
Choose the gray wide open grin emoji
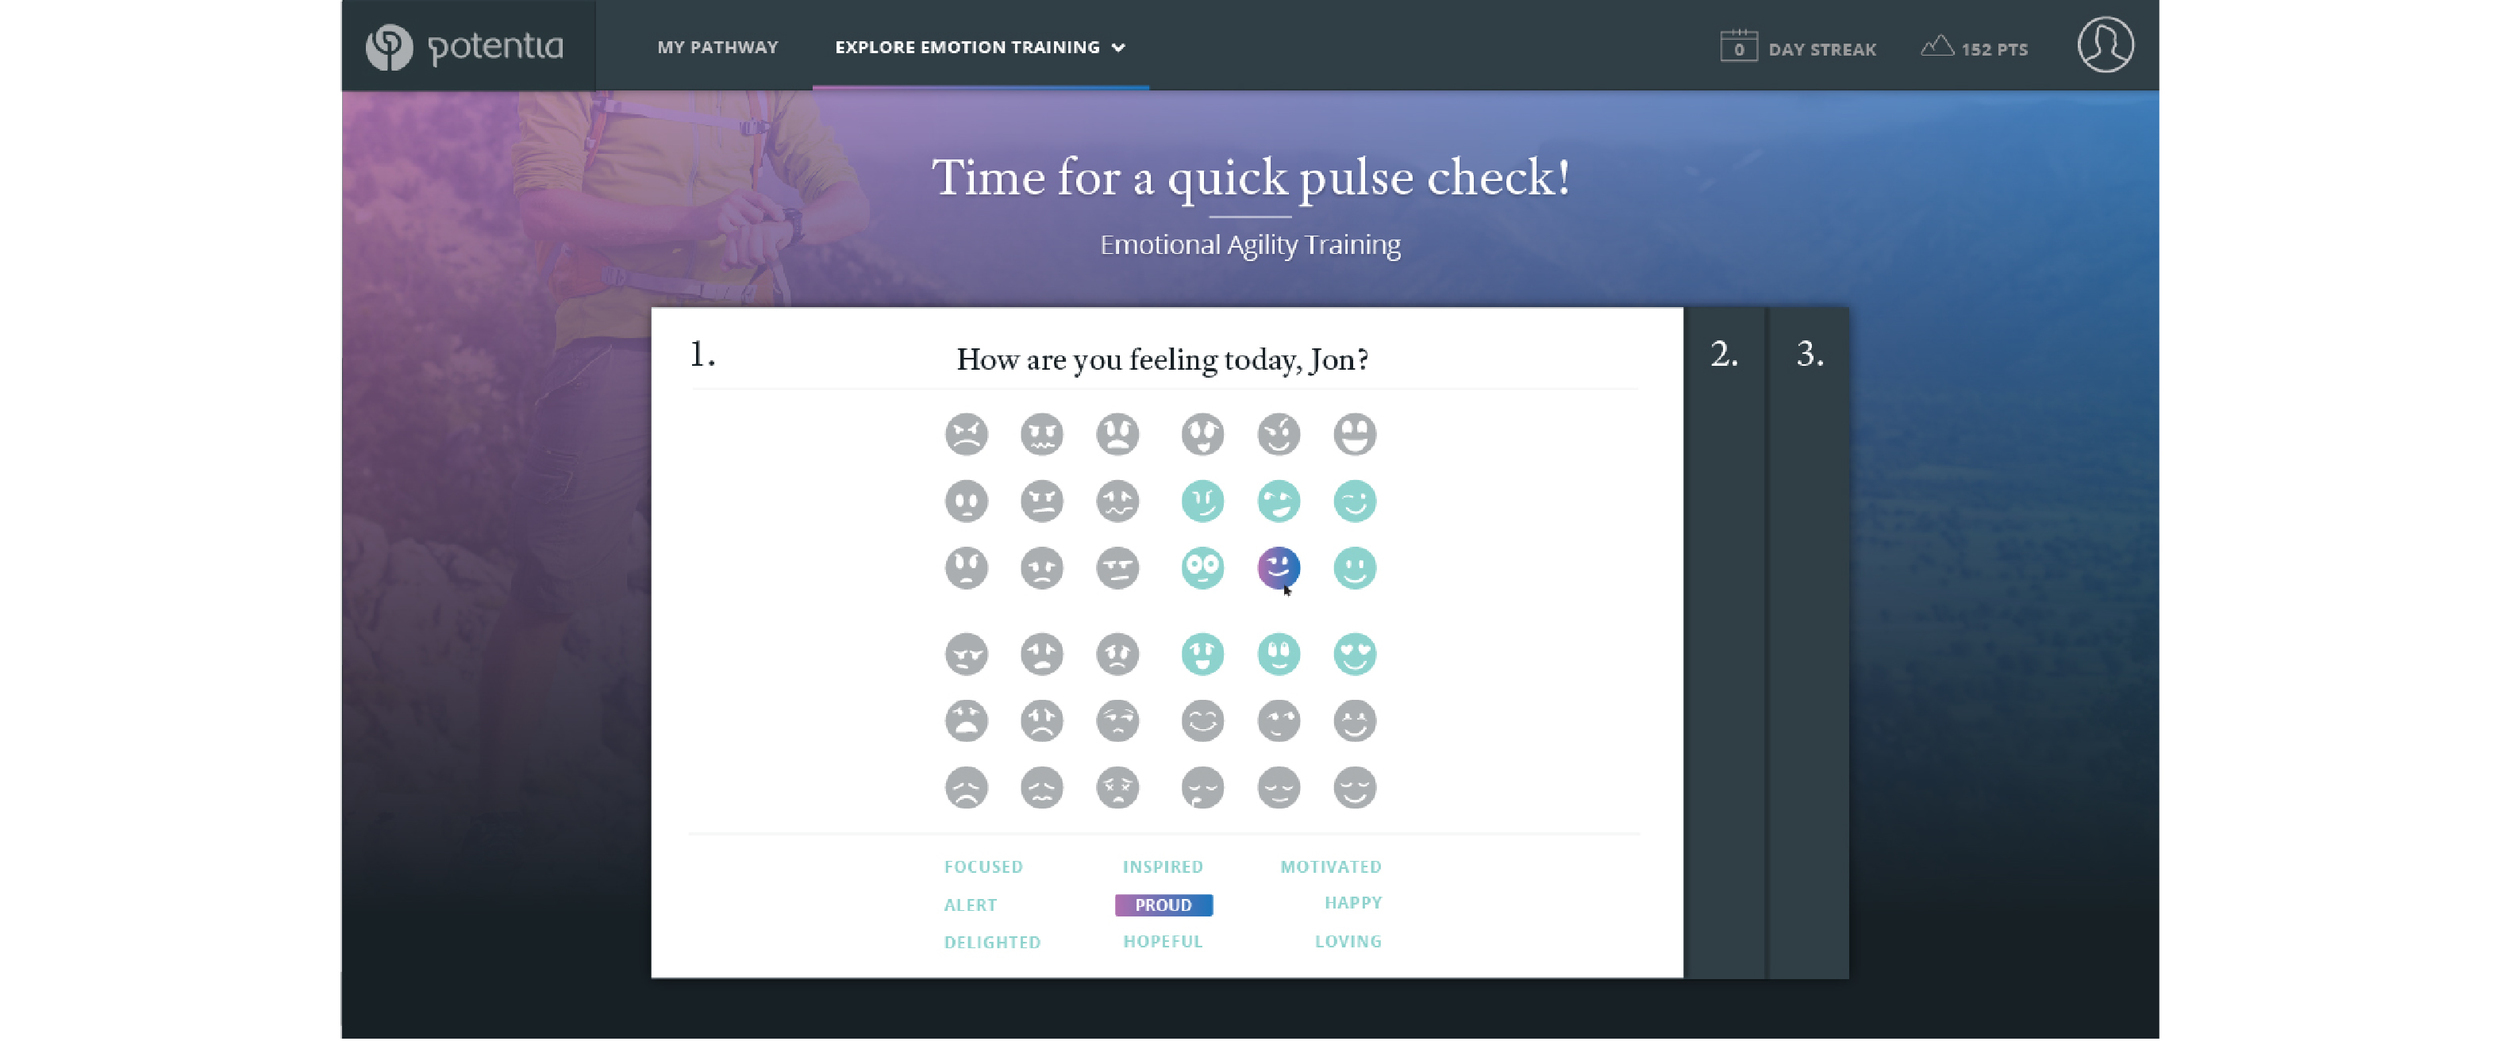[x=1354, y=434]
